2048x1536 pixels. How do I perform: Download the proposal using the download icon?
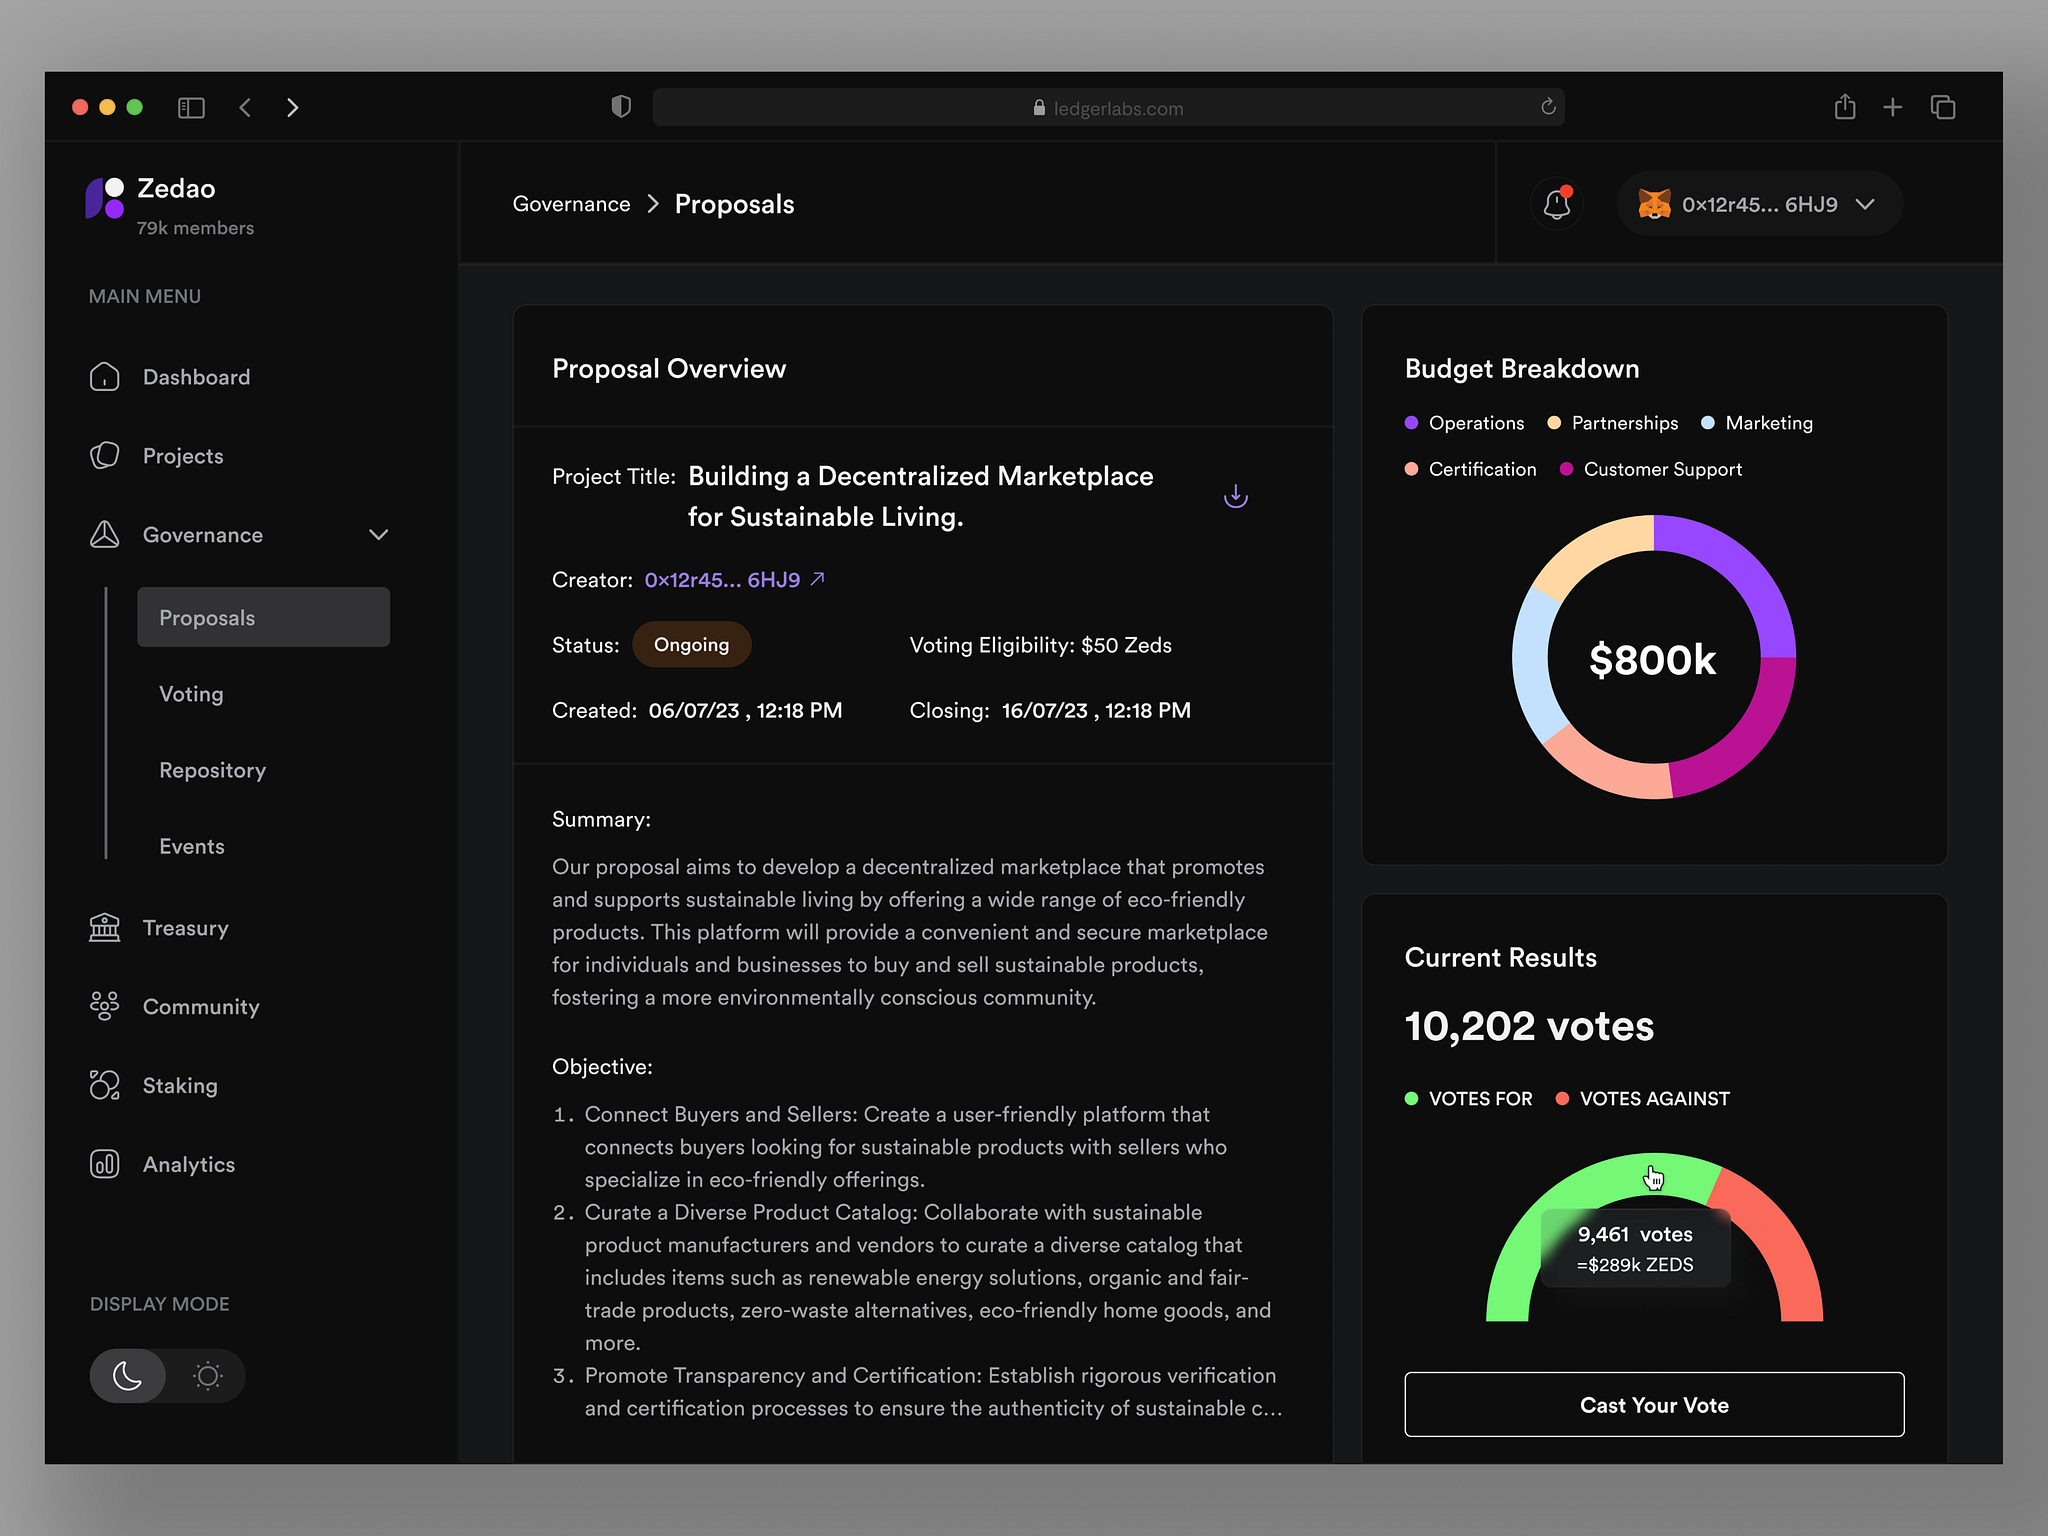1236,495
